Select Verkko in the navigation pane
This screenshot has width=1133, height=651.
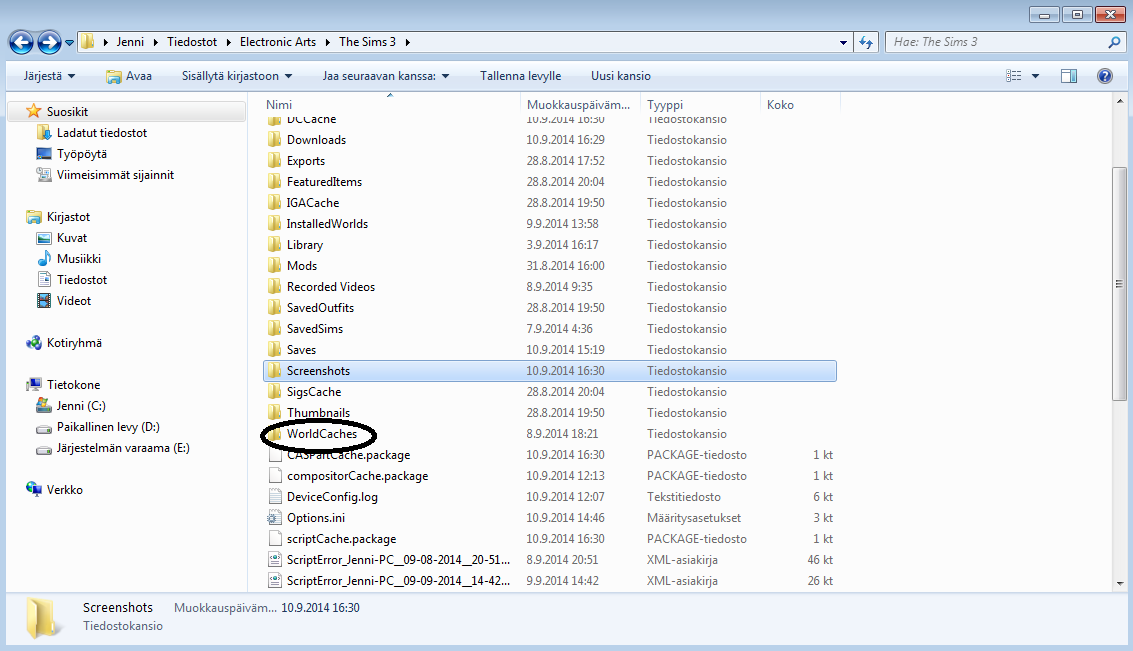64,488
